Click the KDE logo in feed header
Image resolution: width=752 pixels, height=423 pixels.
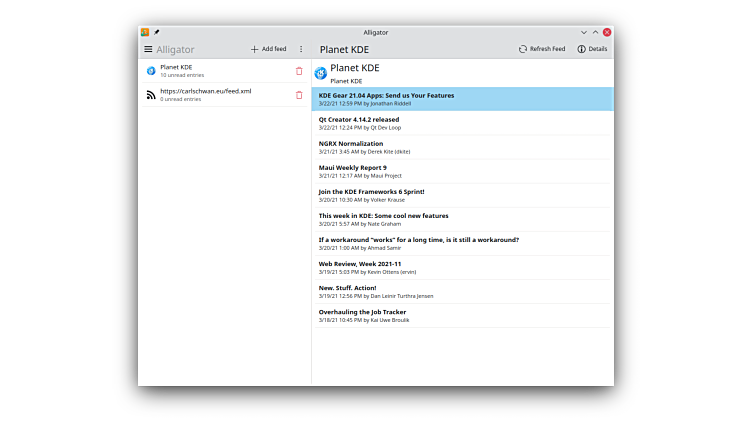click(x=321, y=73)
